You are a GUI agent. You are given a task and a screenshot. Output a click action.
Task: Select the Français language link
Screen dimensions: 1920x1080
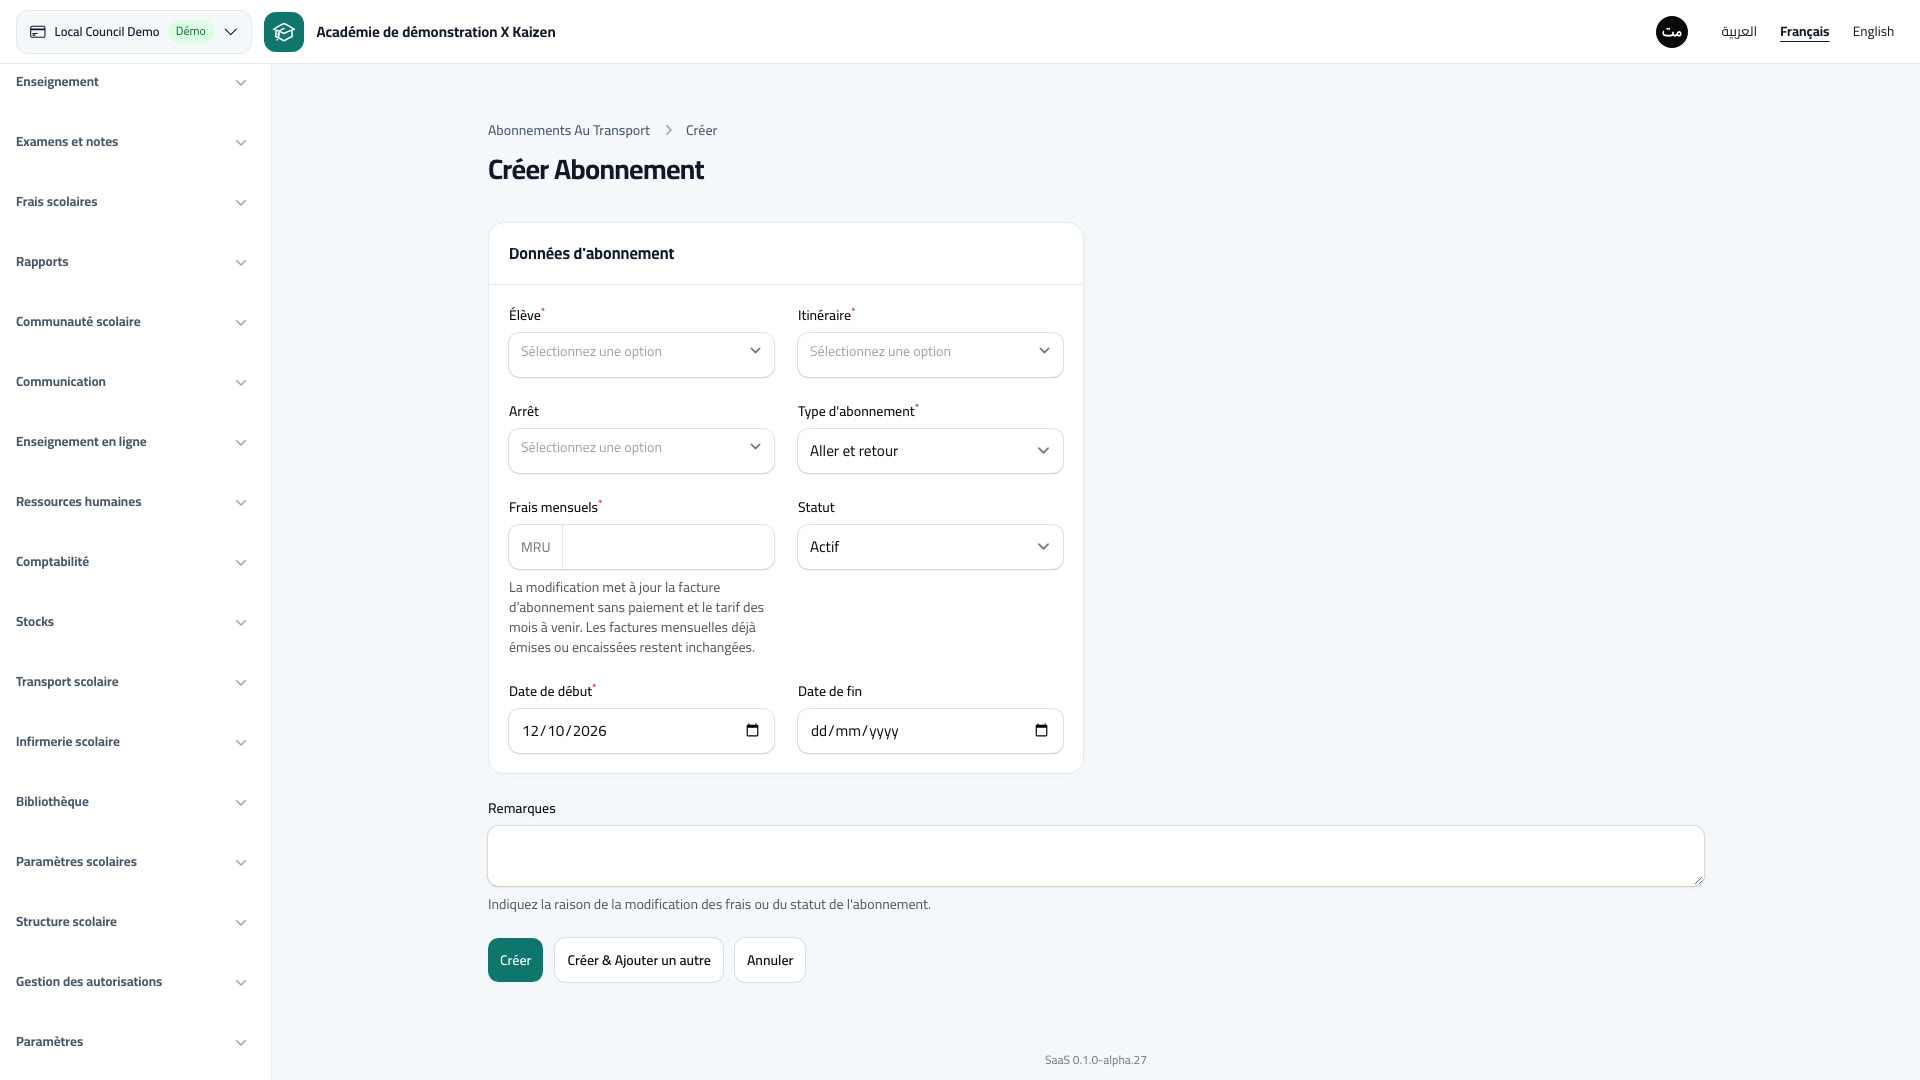(x=1804, y=32)
